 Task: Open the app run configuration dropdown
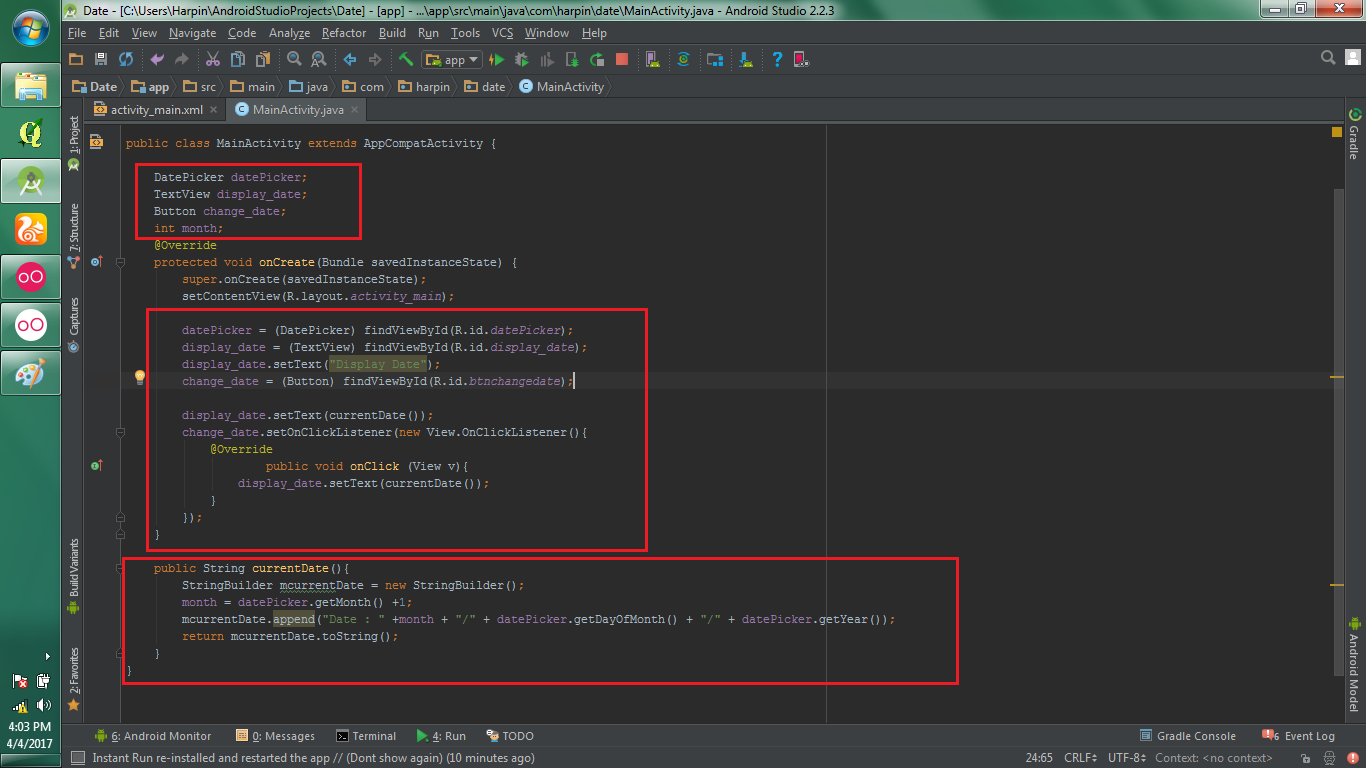click(452, 60)
